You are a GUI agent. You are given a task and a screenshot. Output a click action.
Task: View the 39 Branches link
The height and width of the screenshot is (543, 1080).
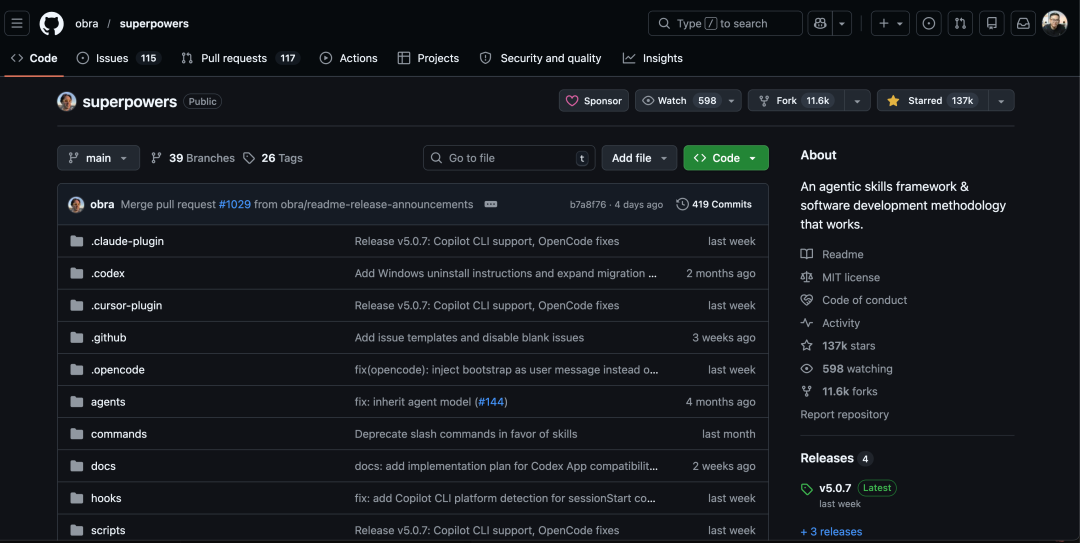[193, 158]
